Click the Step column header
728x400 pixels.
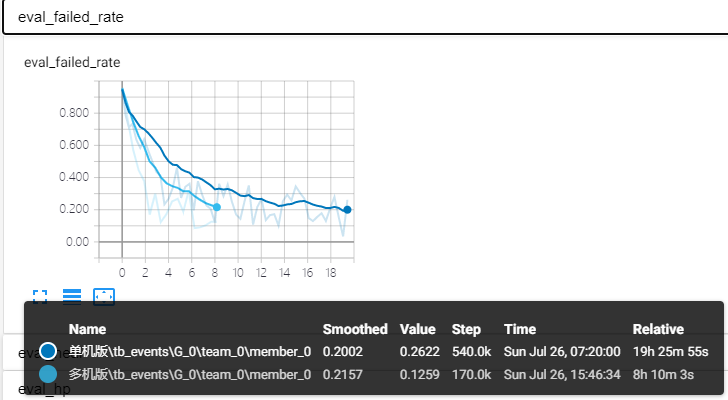[466, 329]
